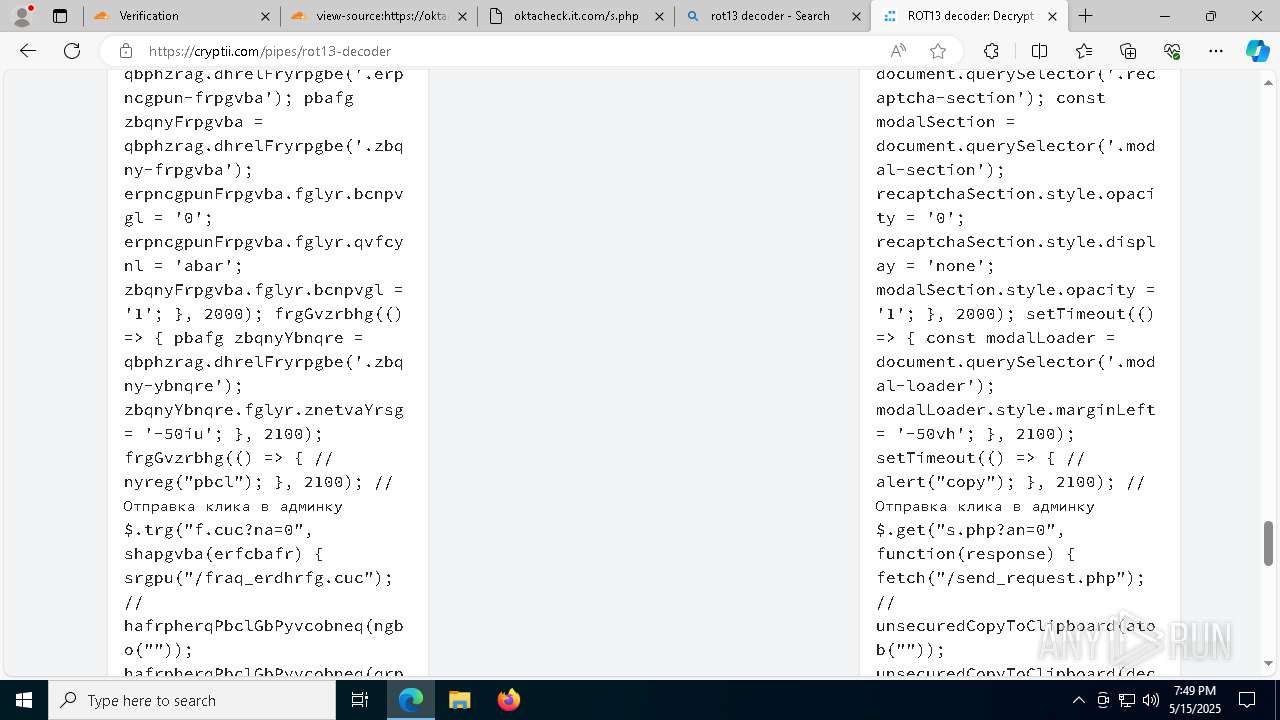Show hidden system tray icons
1280x720 pixels.
(1078, 700)
